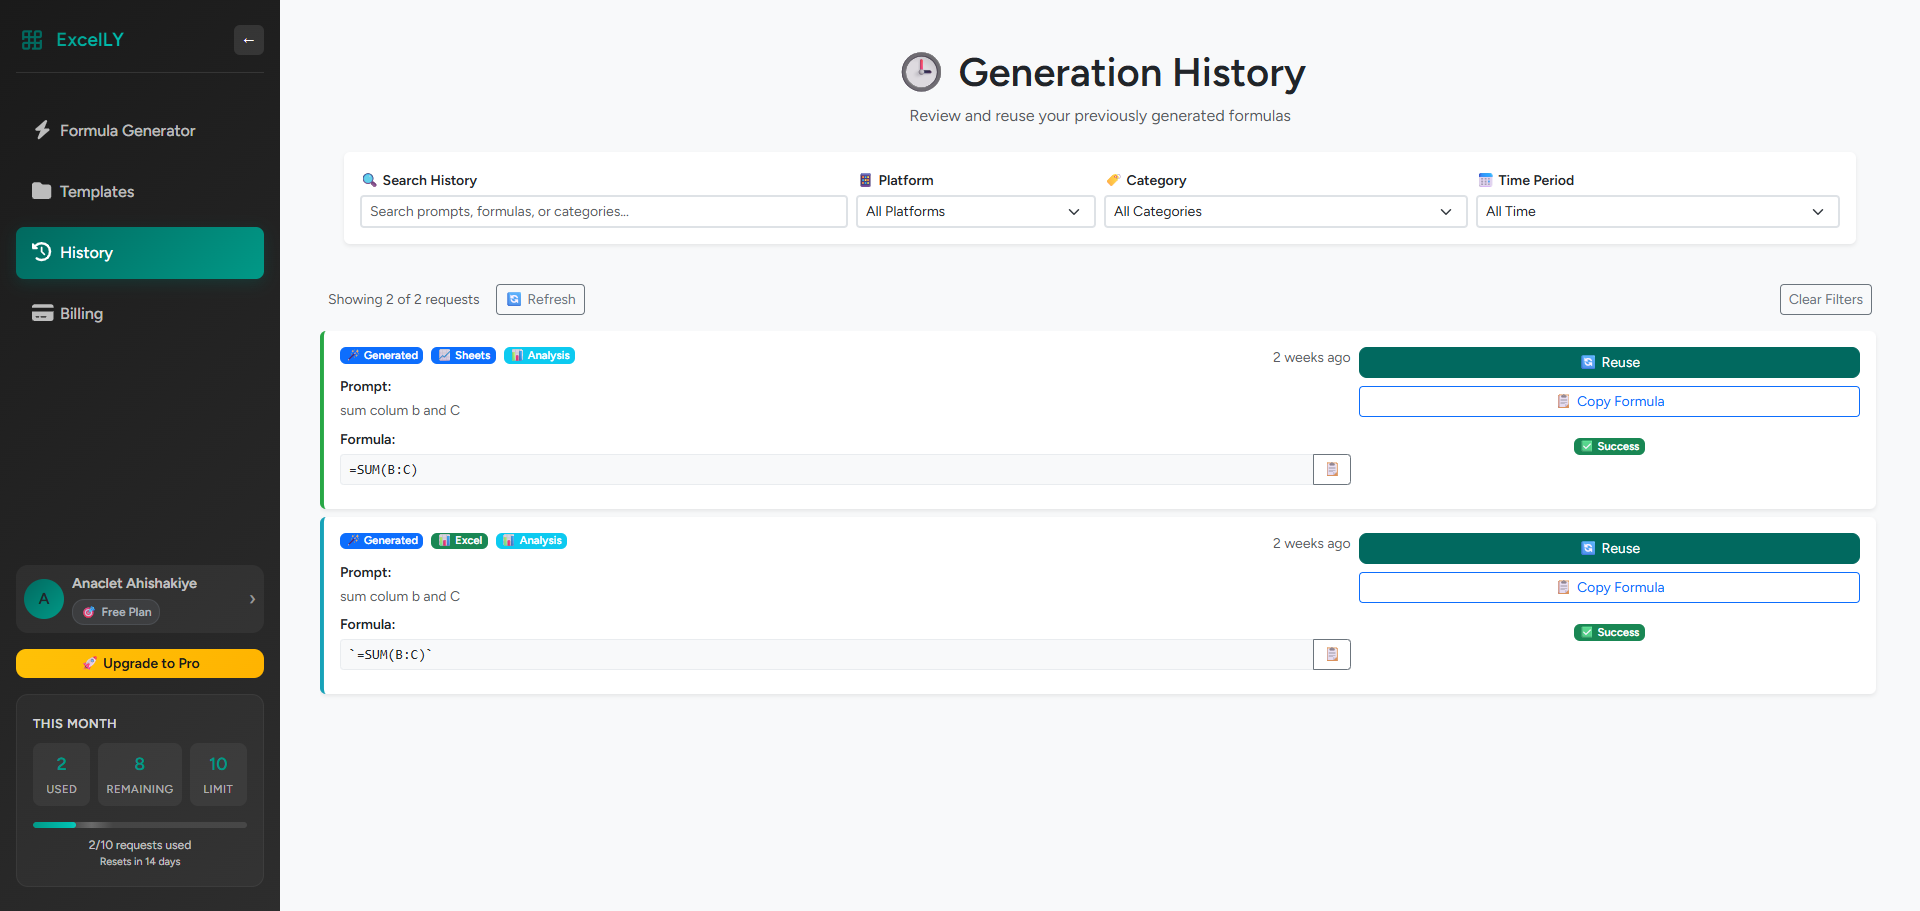Viewport: 1920px width, 911px height.
Task: Click the Analysis badge on the first request
Action: tap(539, 355)
